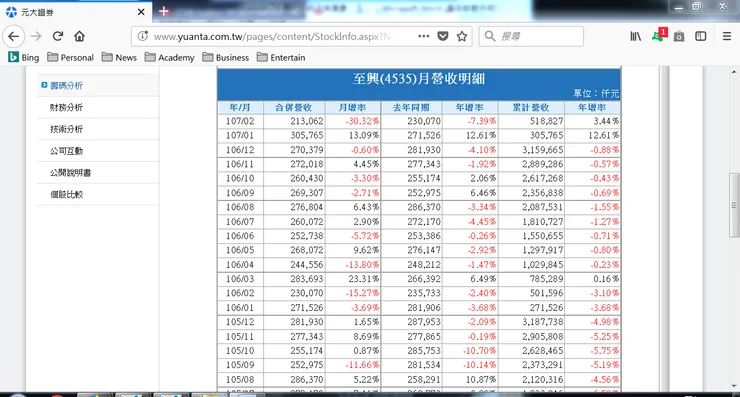The image size is (740, 397).
Task: Reload the current page
Action: [x=58, y=36]
